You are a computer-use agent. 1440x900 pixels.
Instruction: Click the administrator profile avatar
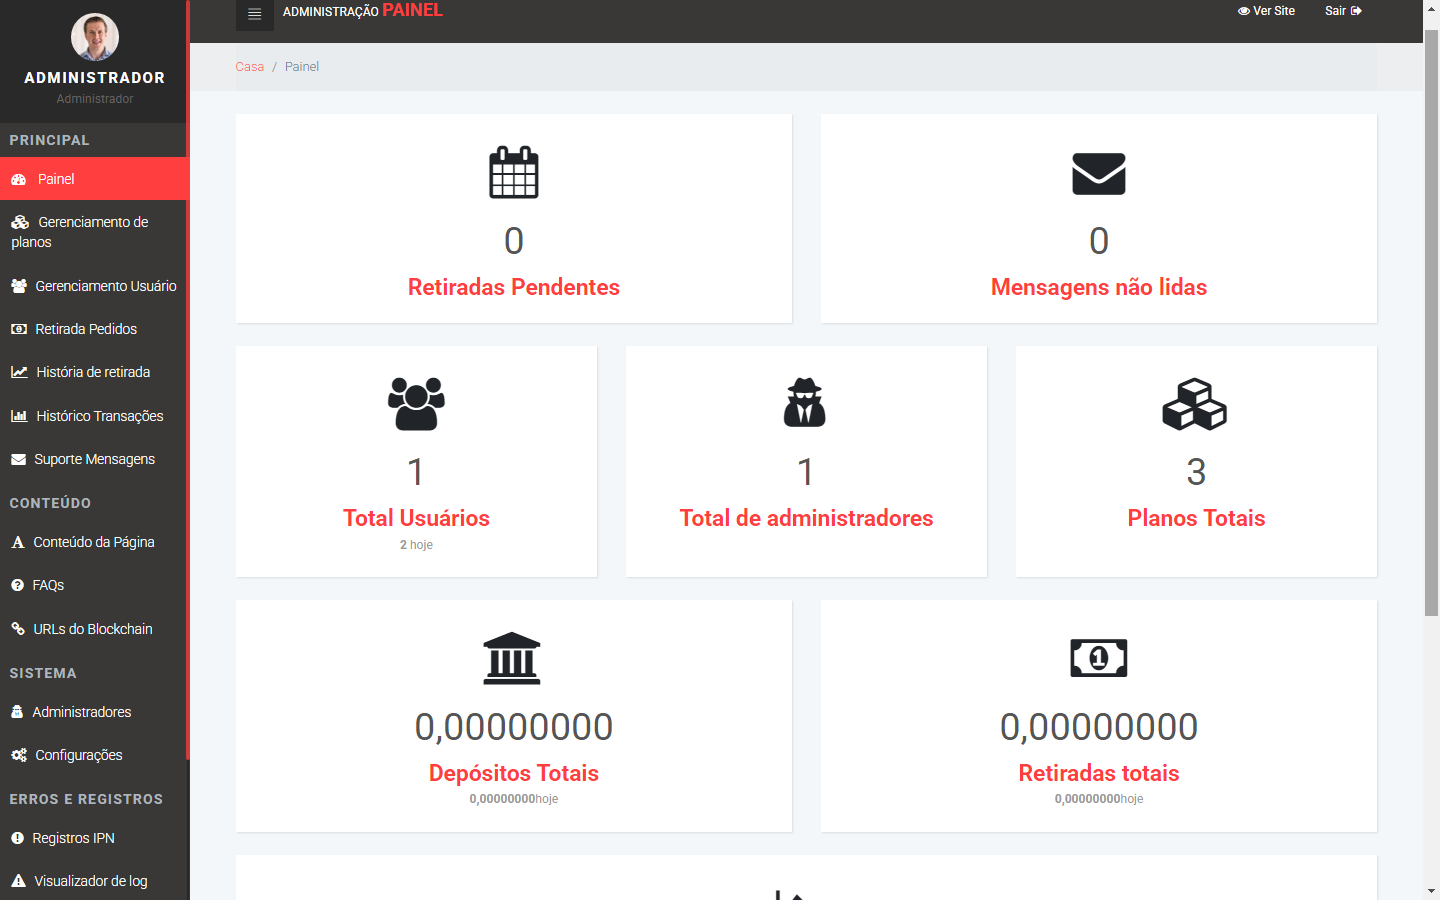coord(95,38)
